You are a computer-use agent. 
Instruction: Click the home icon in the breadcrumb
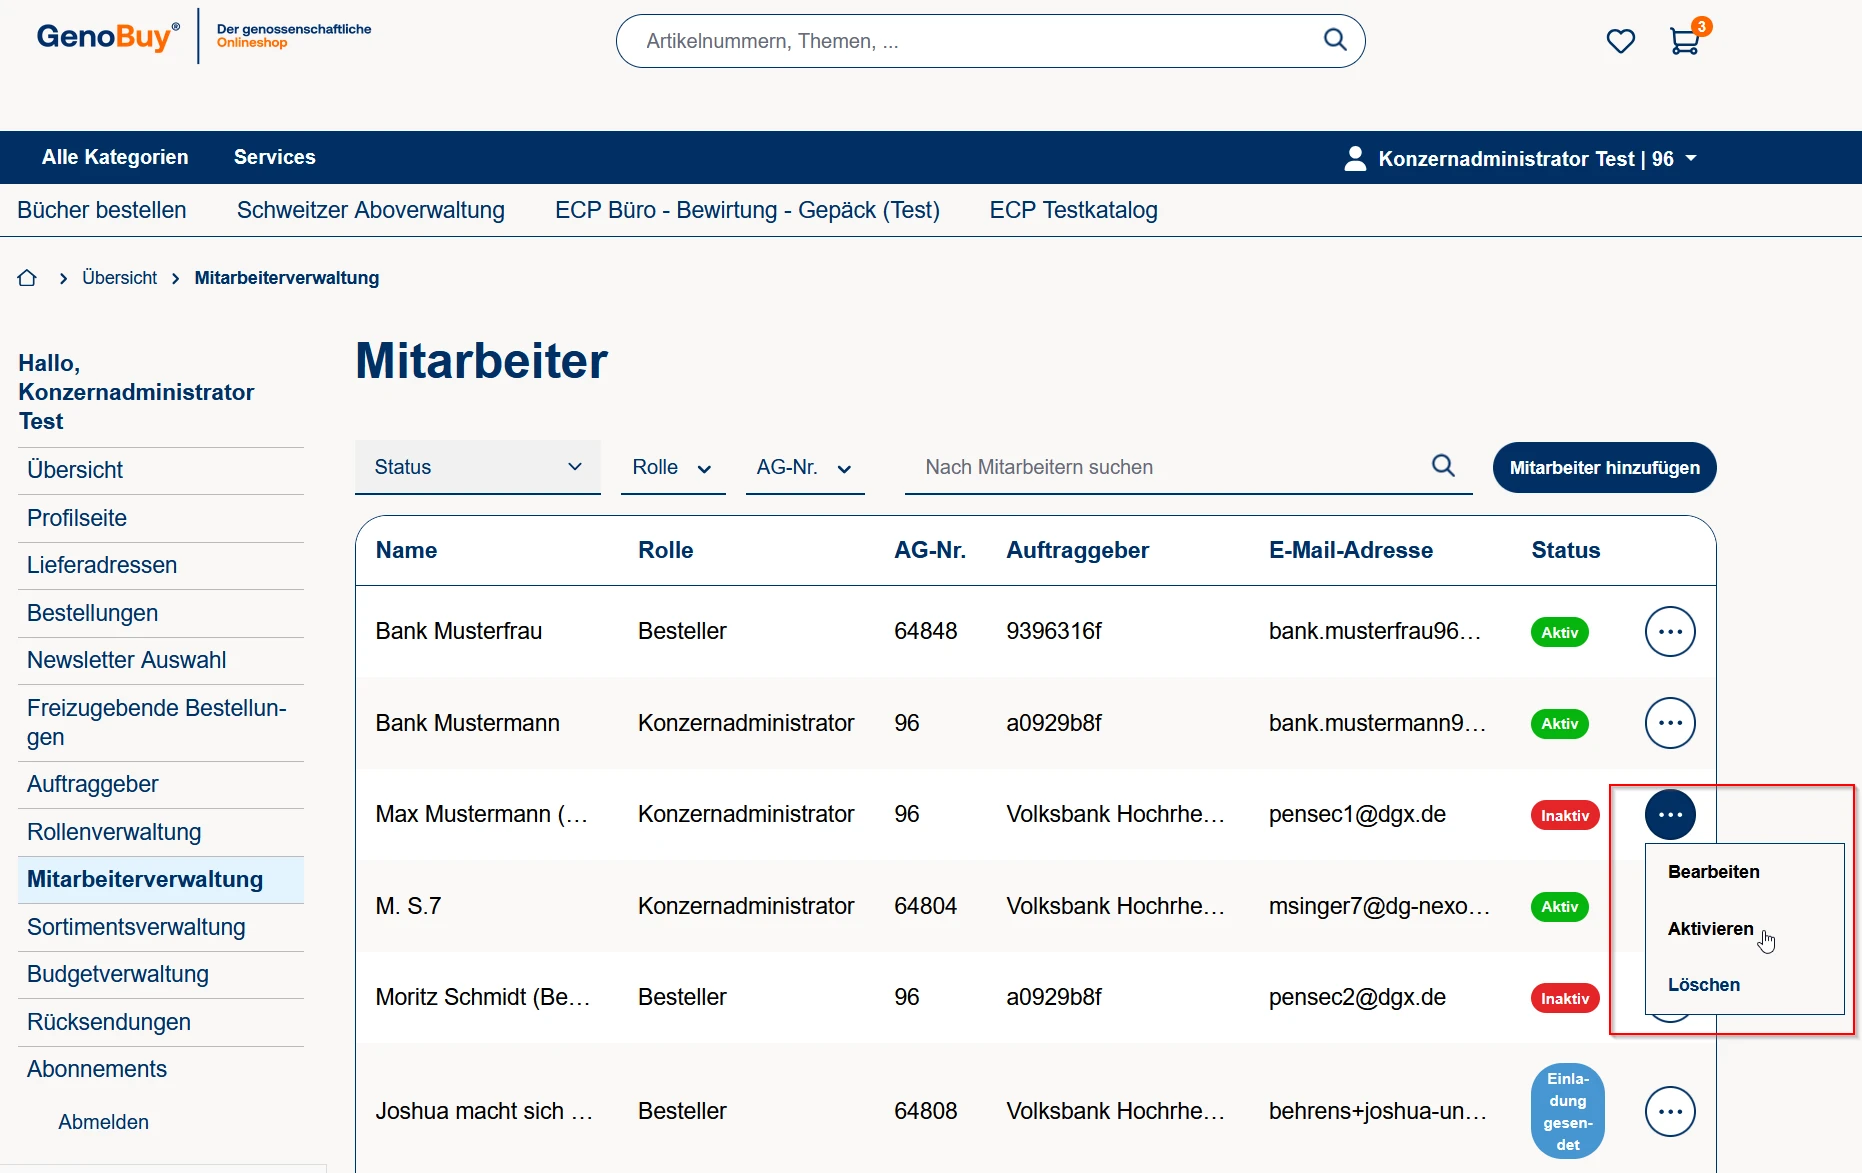click(x=27, y=278)
